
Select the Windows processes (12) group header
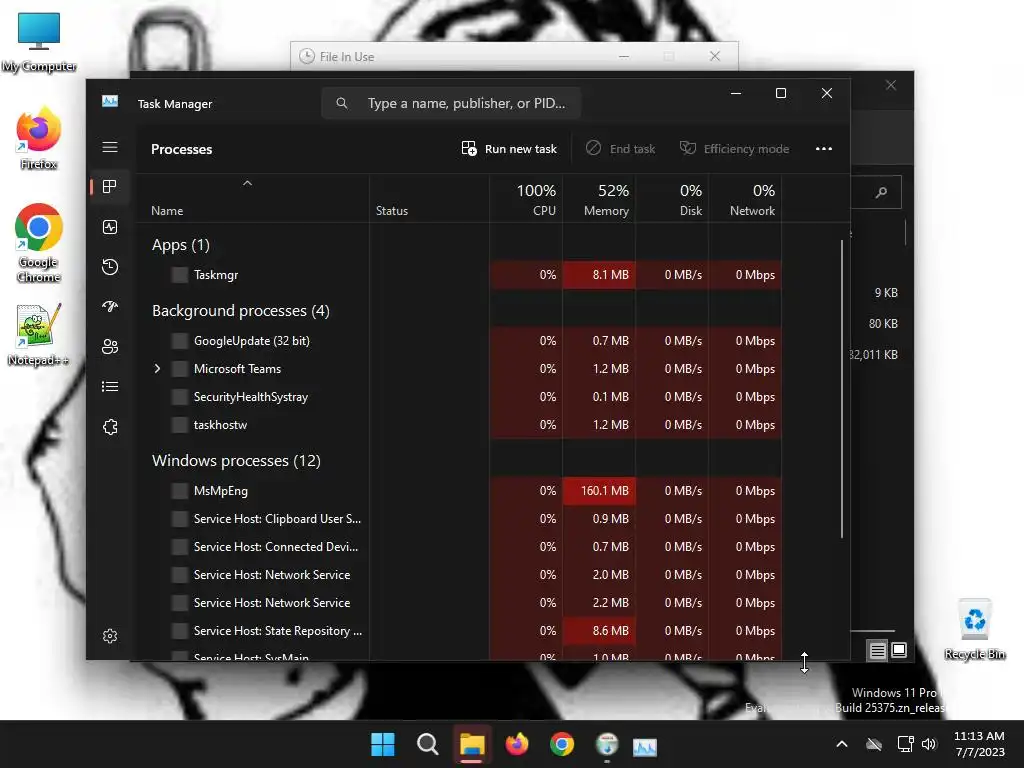coord(236,461)
